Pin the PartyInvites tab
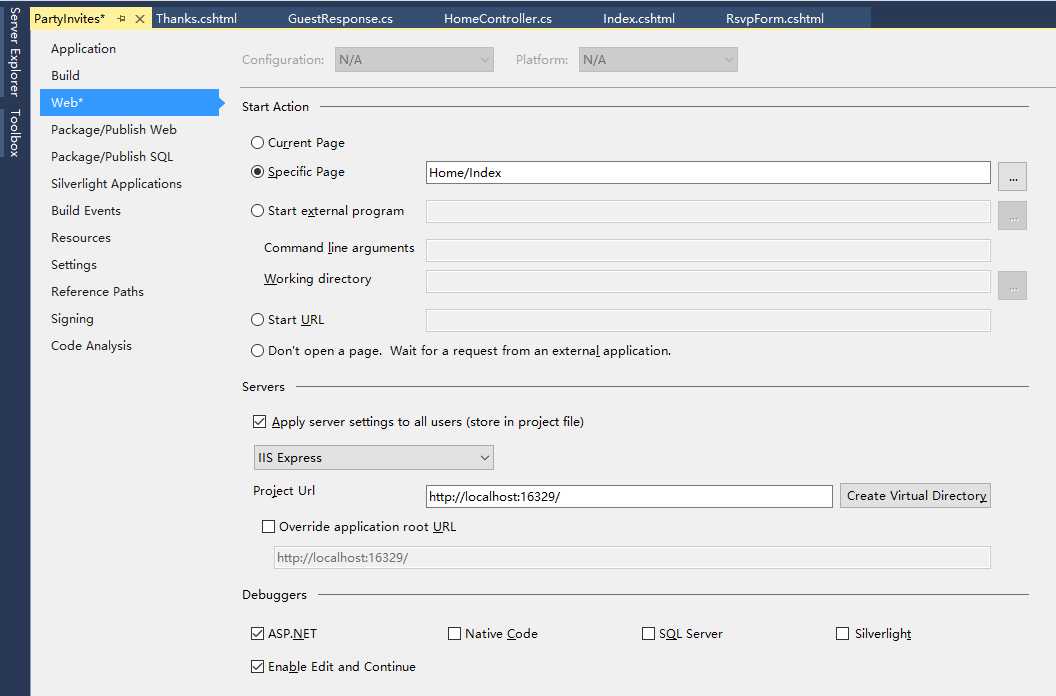Image resolution: width=1056 pixels, height=696 pixels. tap(121, 19)
